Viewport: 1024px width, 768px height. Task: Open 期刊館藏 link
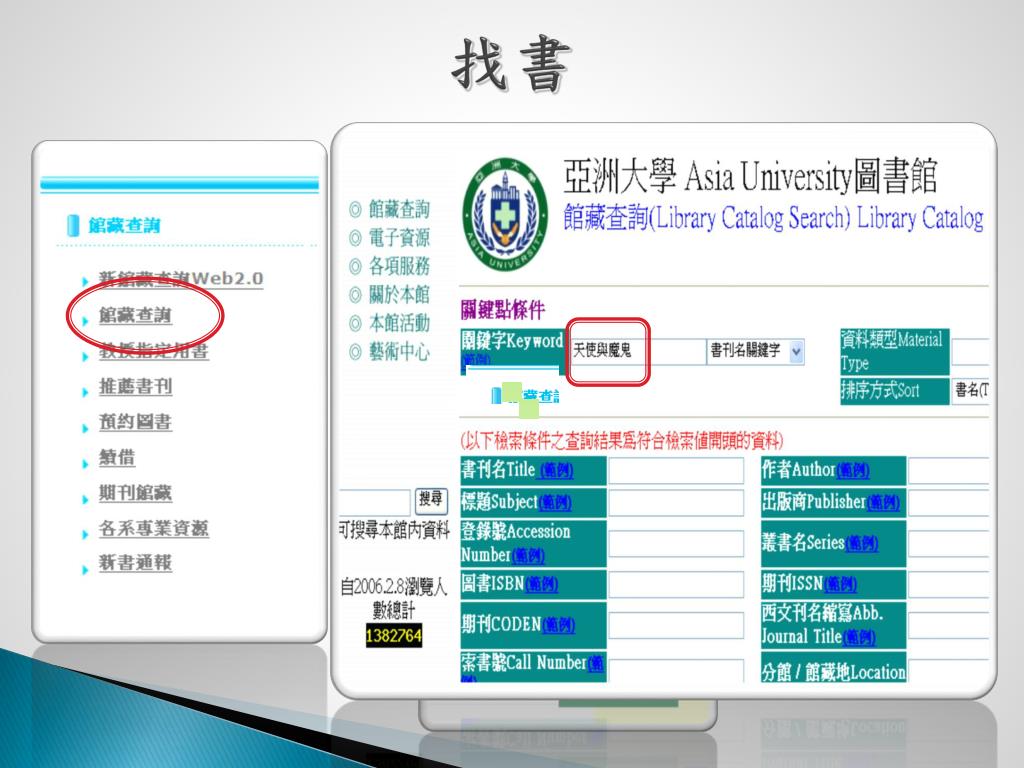tap(135, 492)
